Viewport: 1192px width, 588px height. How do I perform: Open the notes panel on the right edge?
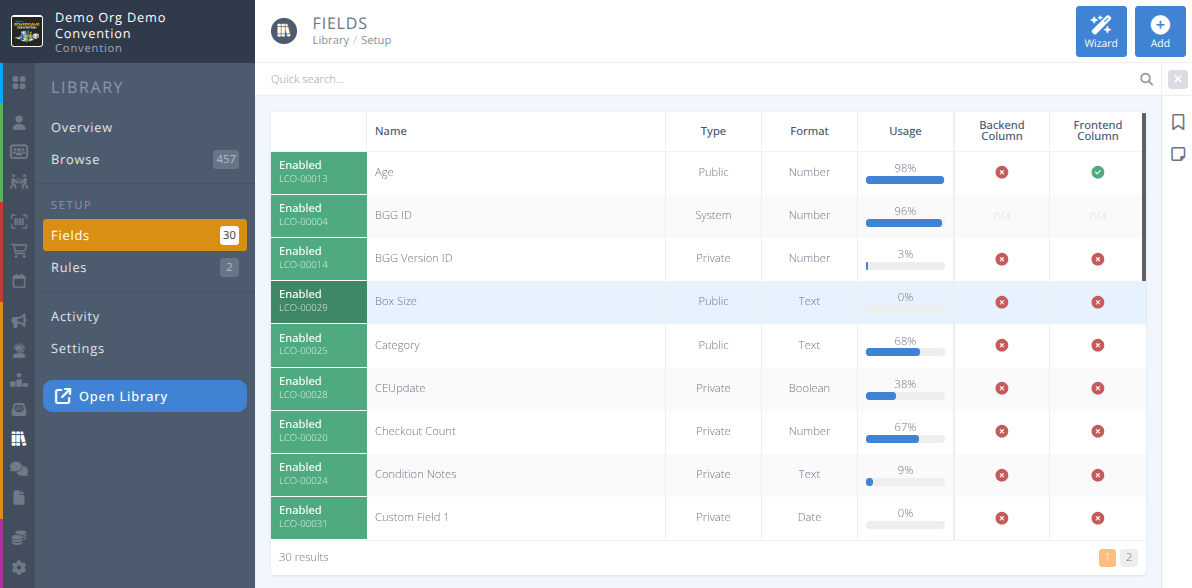1178,153
